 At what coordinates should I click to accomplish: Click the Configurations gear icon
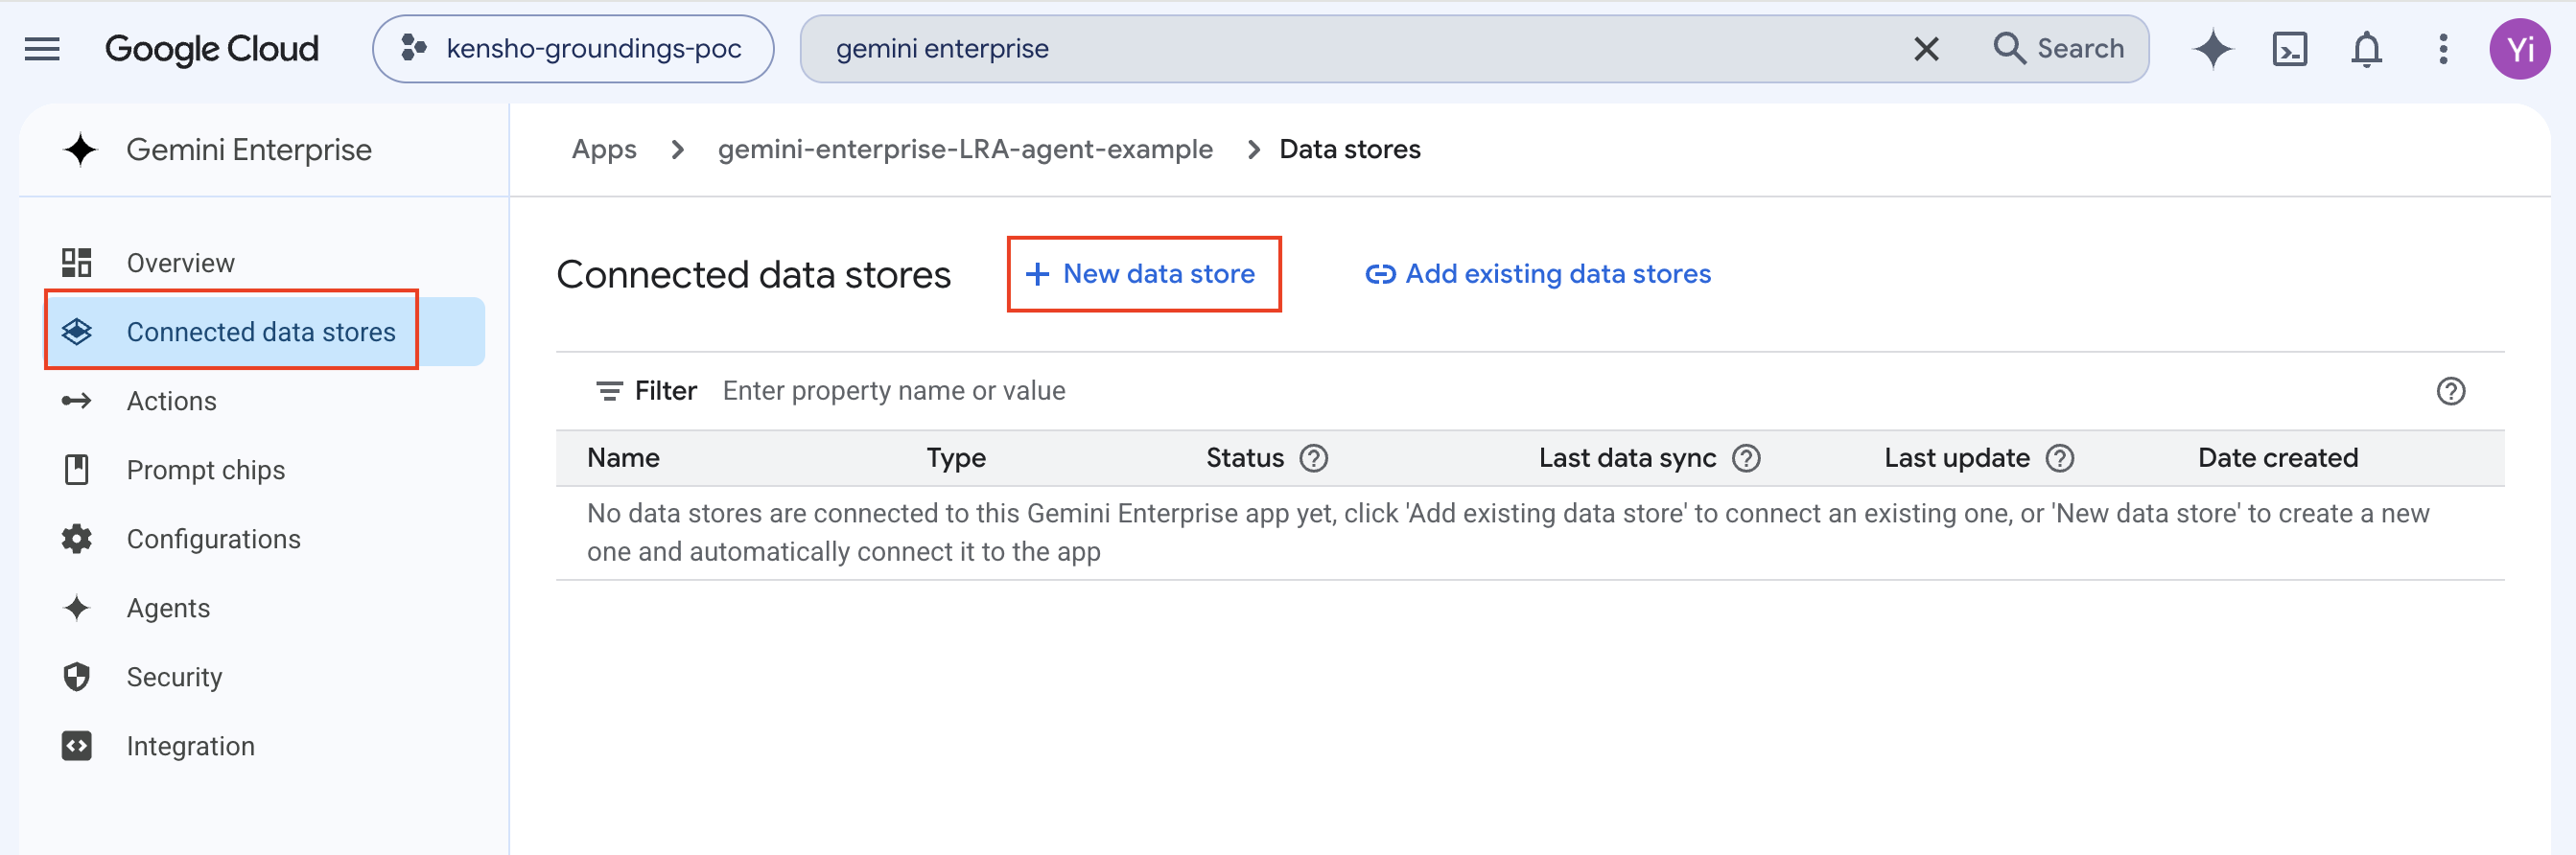click(x=76, y=539)
